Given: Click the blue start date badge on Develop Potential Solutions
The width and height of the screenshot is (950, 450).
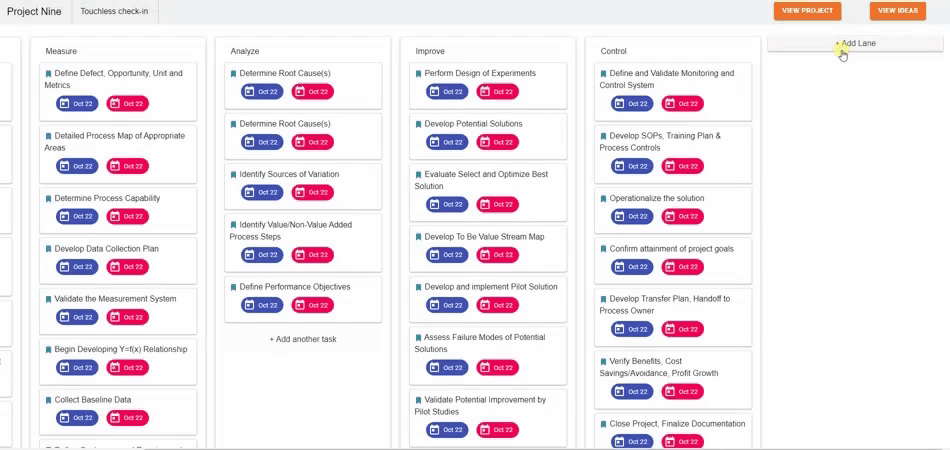Looking at the screenshot, I should pos(447,142).
